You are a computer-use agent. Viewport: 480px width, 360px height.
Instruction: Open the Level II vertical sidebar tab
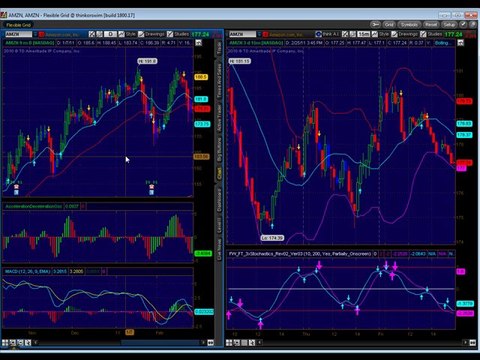pyautogui.click(x=219, y=225)
